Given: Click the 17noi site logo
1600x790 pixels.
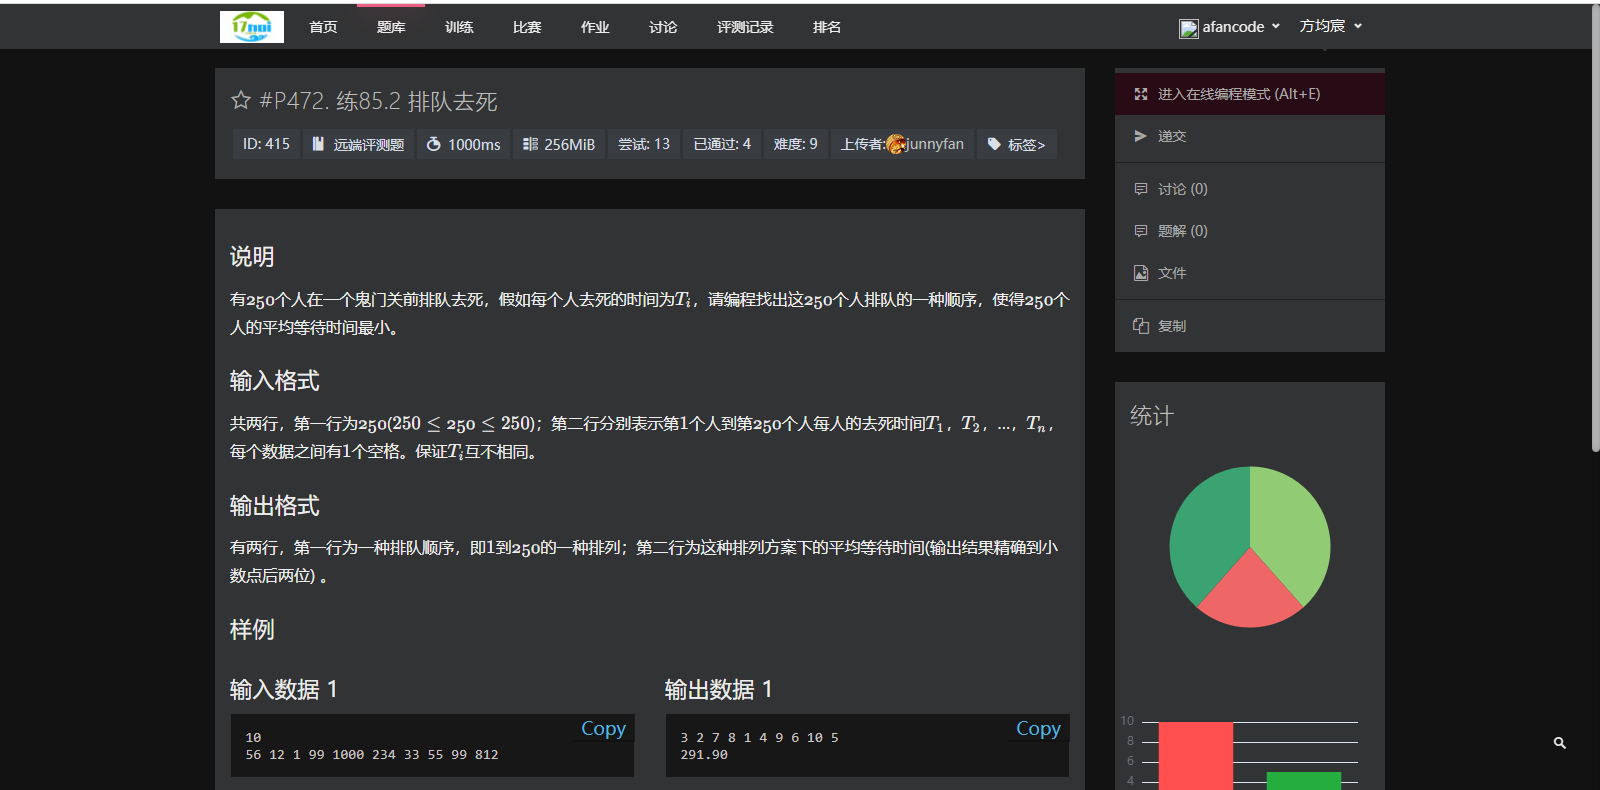Looking at the screenshot, I should pyautogui.click(x=252, y=27).
